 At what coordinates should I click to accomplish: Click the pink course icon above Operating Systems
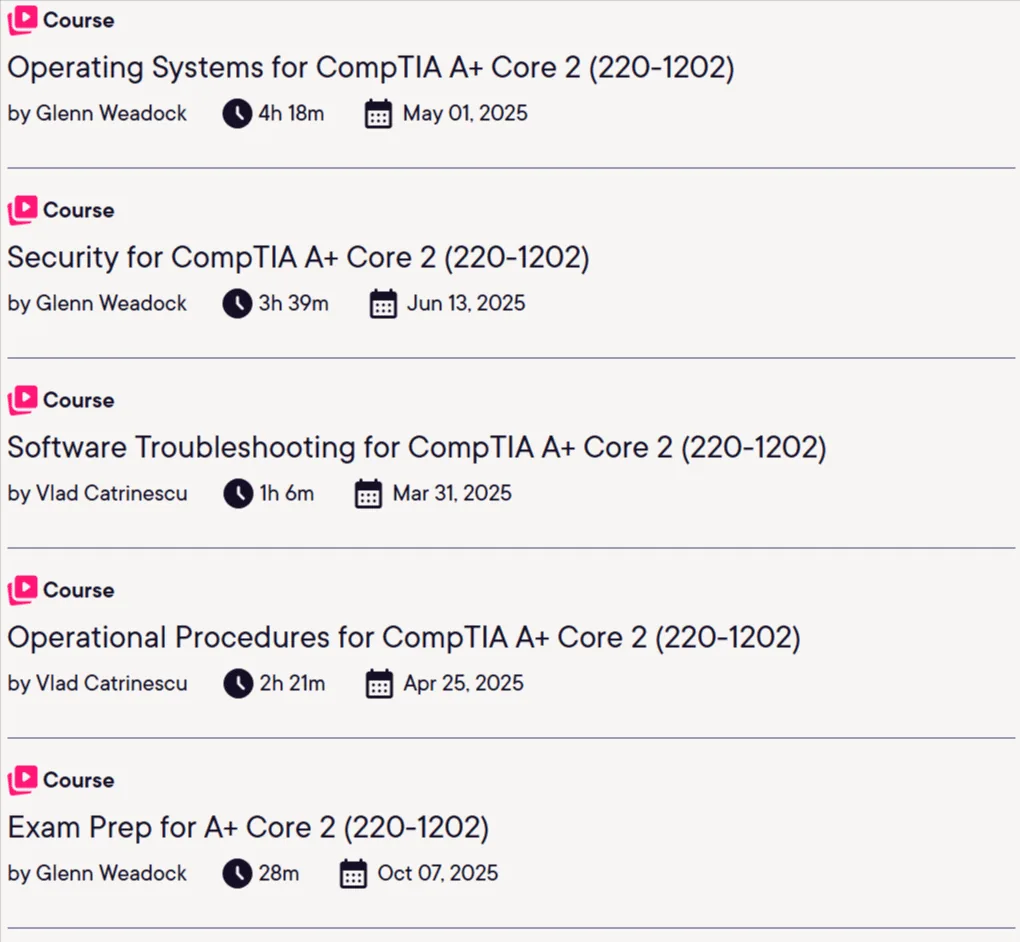(x=22, y=20)
